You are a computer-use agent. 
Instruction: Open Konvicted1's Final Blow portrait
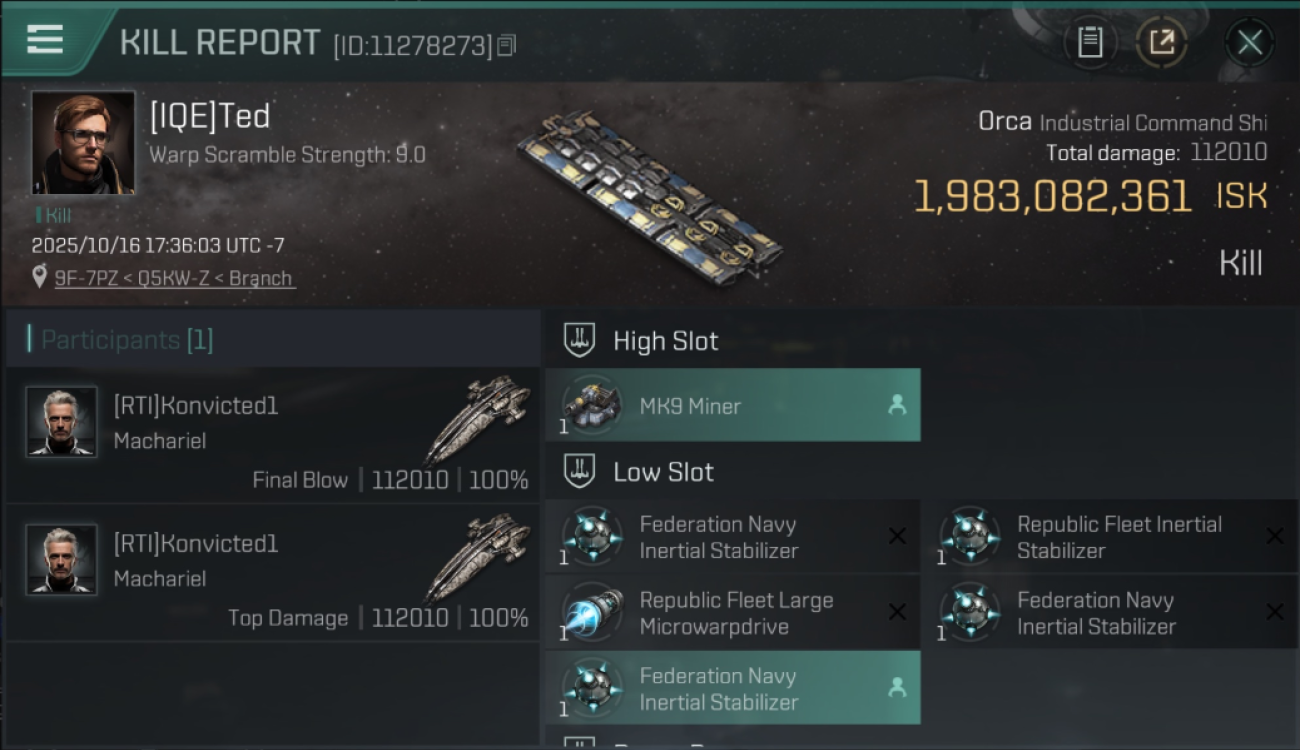tap(62, 422)
